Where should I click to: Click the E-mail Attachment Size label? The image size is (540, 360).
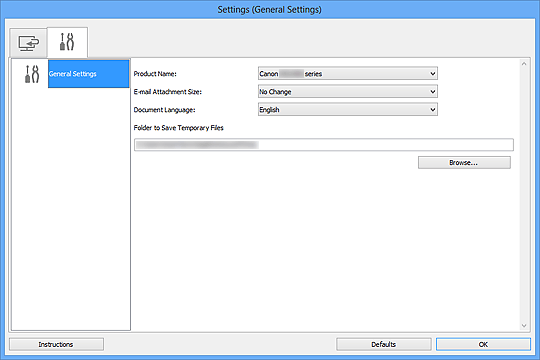point(168,92)
